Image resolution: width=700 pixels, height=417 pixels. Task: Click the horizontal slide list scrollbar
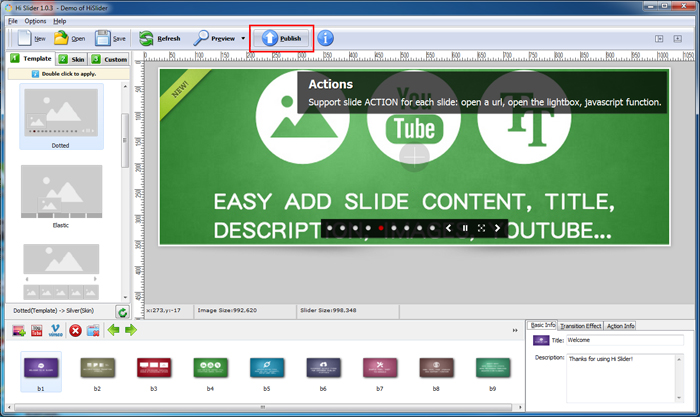pos(263,407)
